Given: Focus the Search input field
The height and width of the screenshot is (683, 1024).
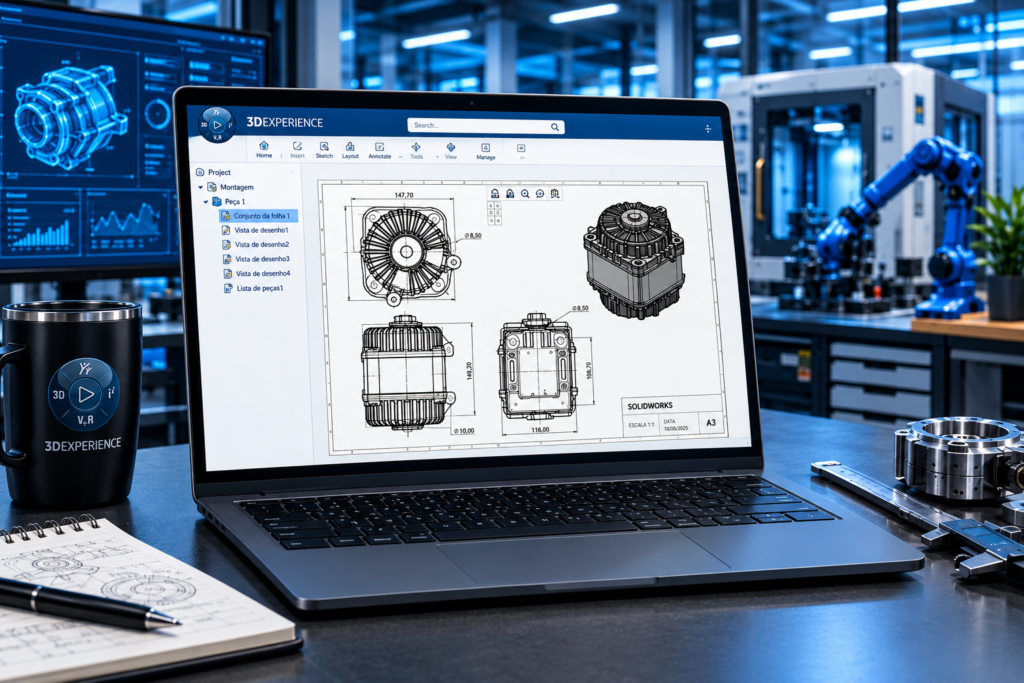Looking at the screenshot, I should coord(486,126).
